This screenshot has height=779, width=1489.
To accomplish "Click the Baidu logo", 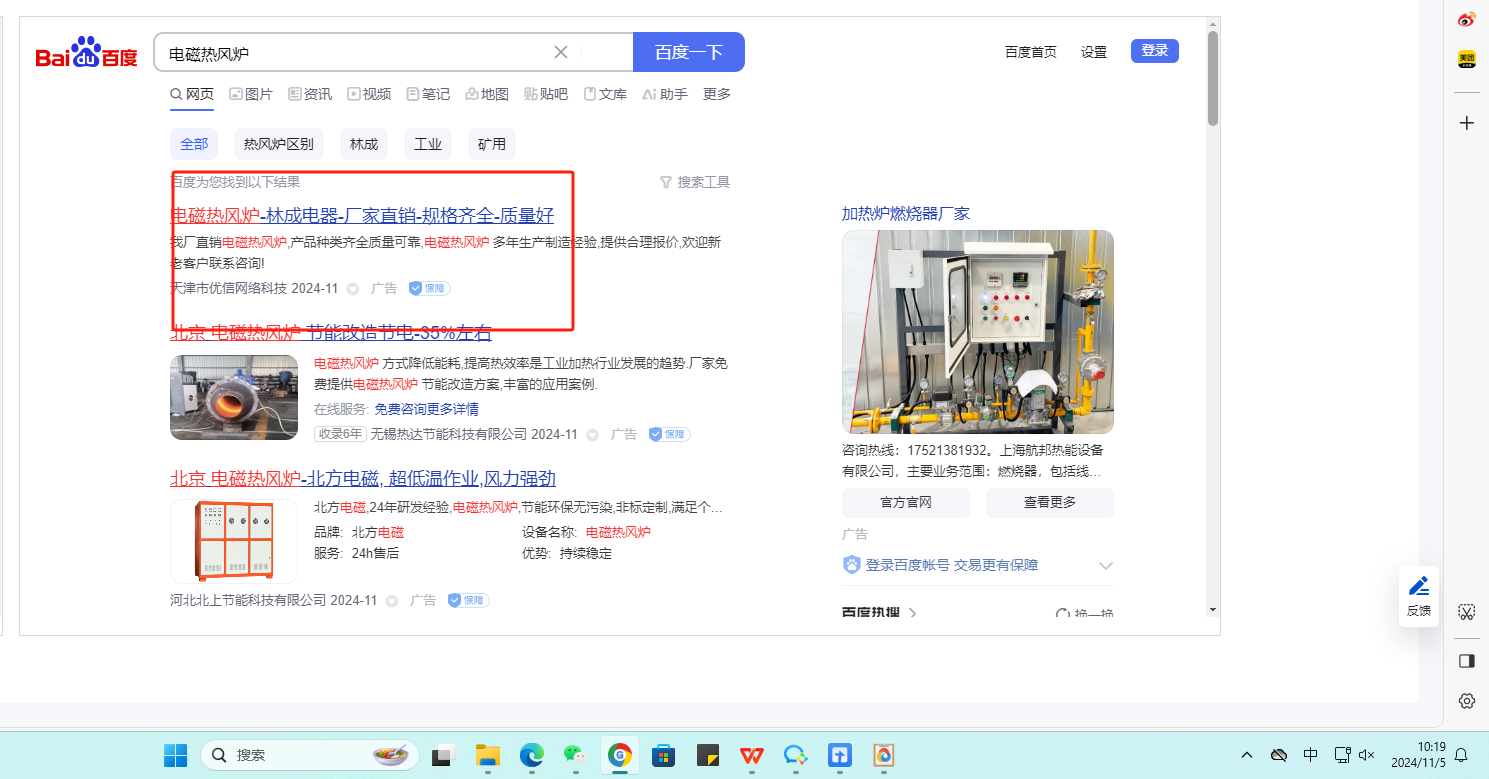I will point(86,52).
